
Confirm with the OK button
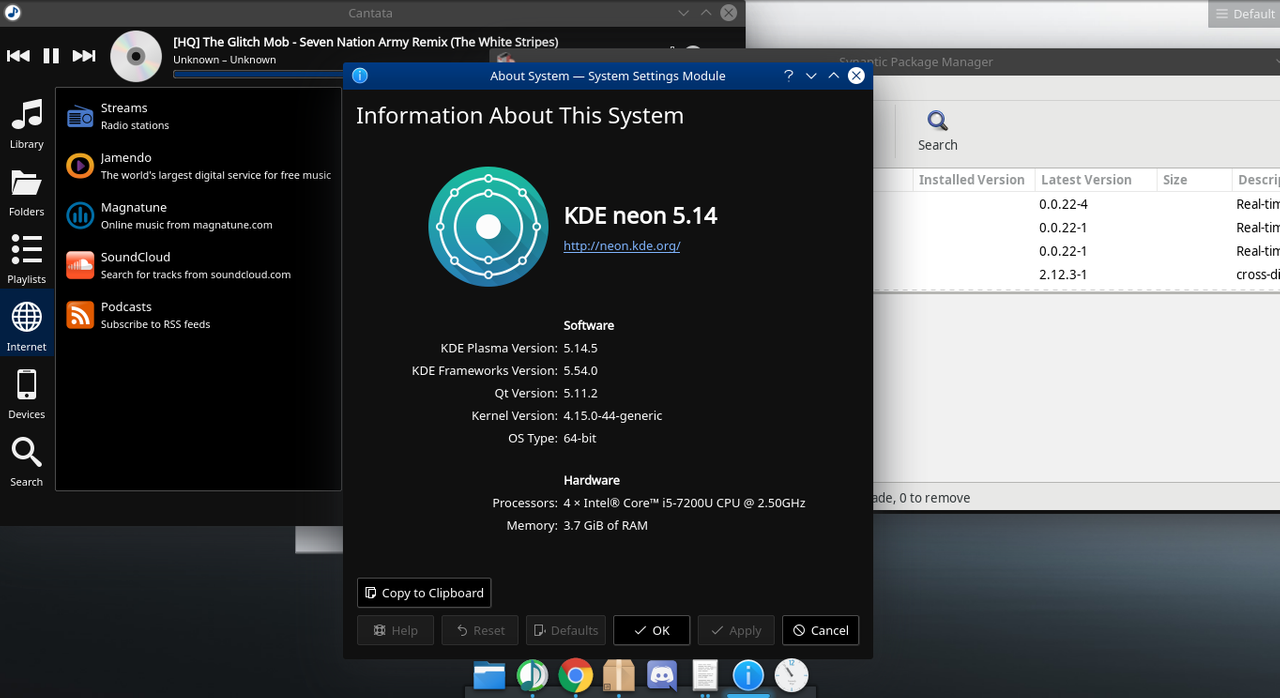coord(652,630)
